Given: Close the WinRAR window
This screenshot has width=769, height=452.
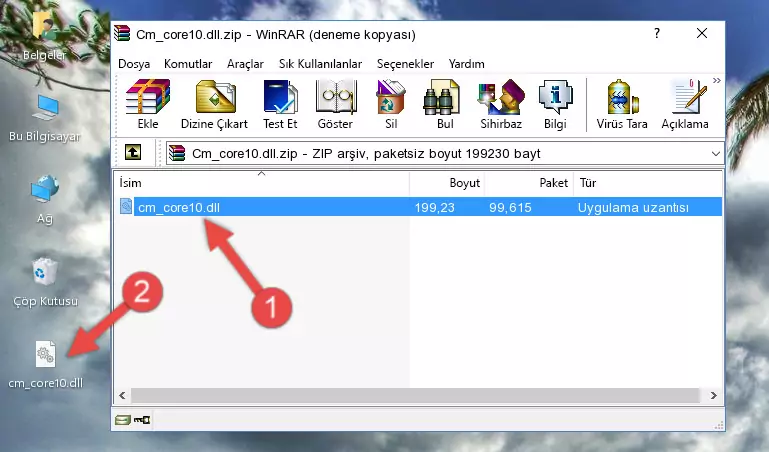Looking at the screenshot, I should [702, 33].
